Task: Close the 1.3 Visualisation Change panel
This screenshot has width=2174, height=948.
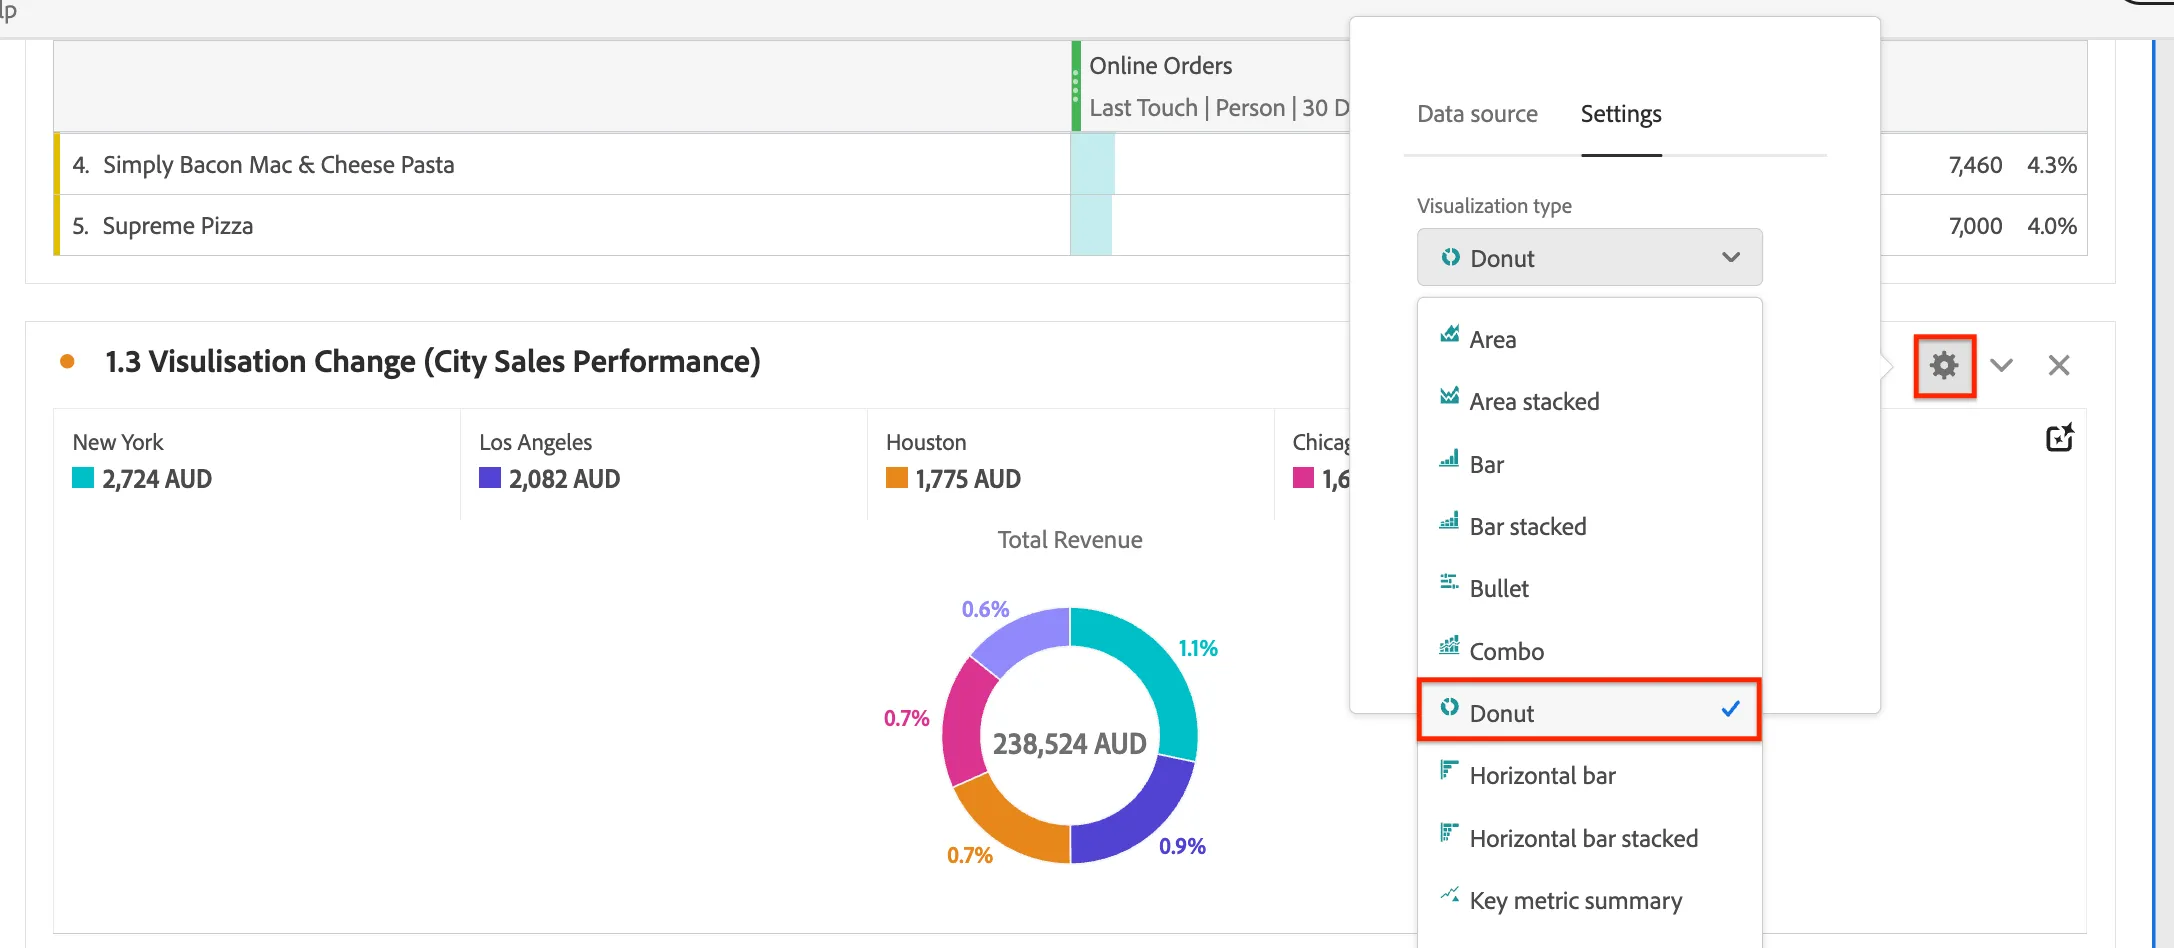Action: click(x=2059, y=365)
